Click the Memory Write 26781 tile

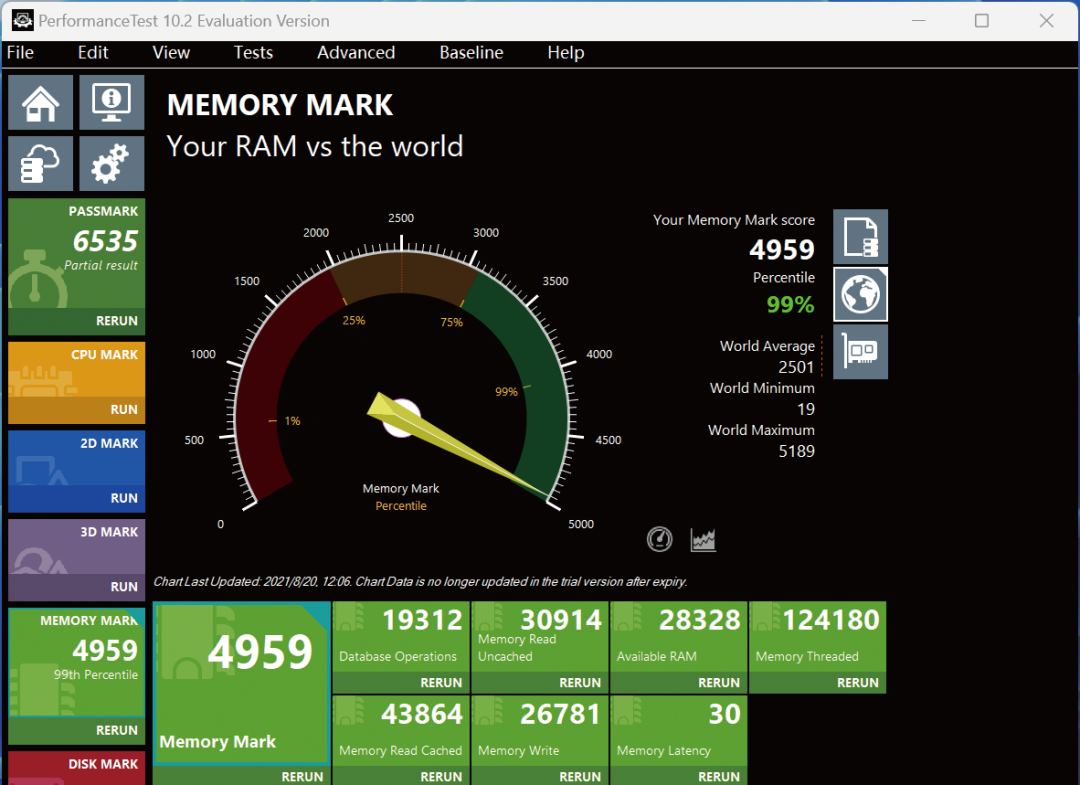point(539,731)
